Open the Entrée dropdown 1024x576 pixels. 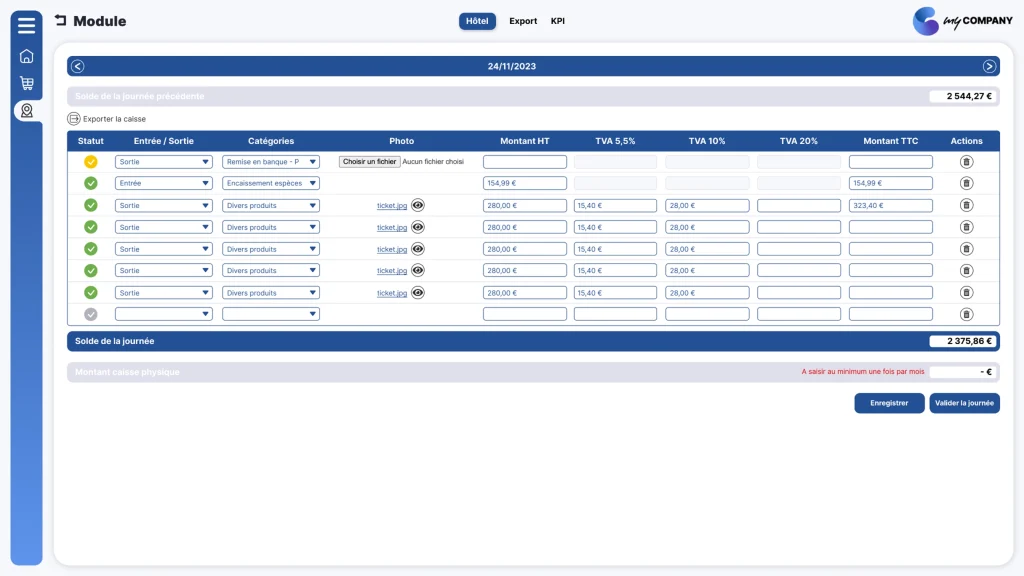click(x=163, y=183)
